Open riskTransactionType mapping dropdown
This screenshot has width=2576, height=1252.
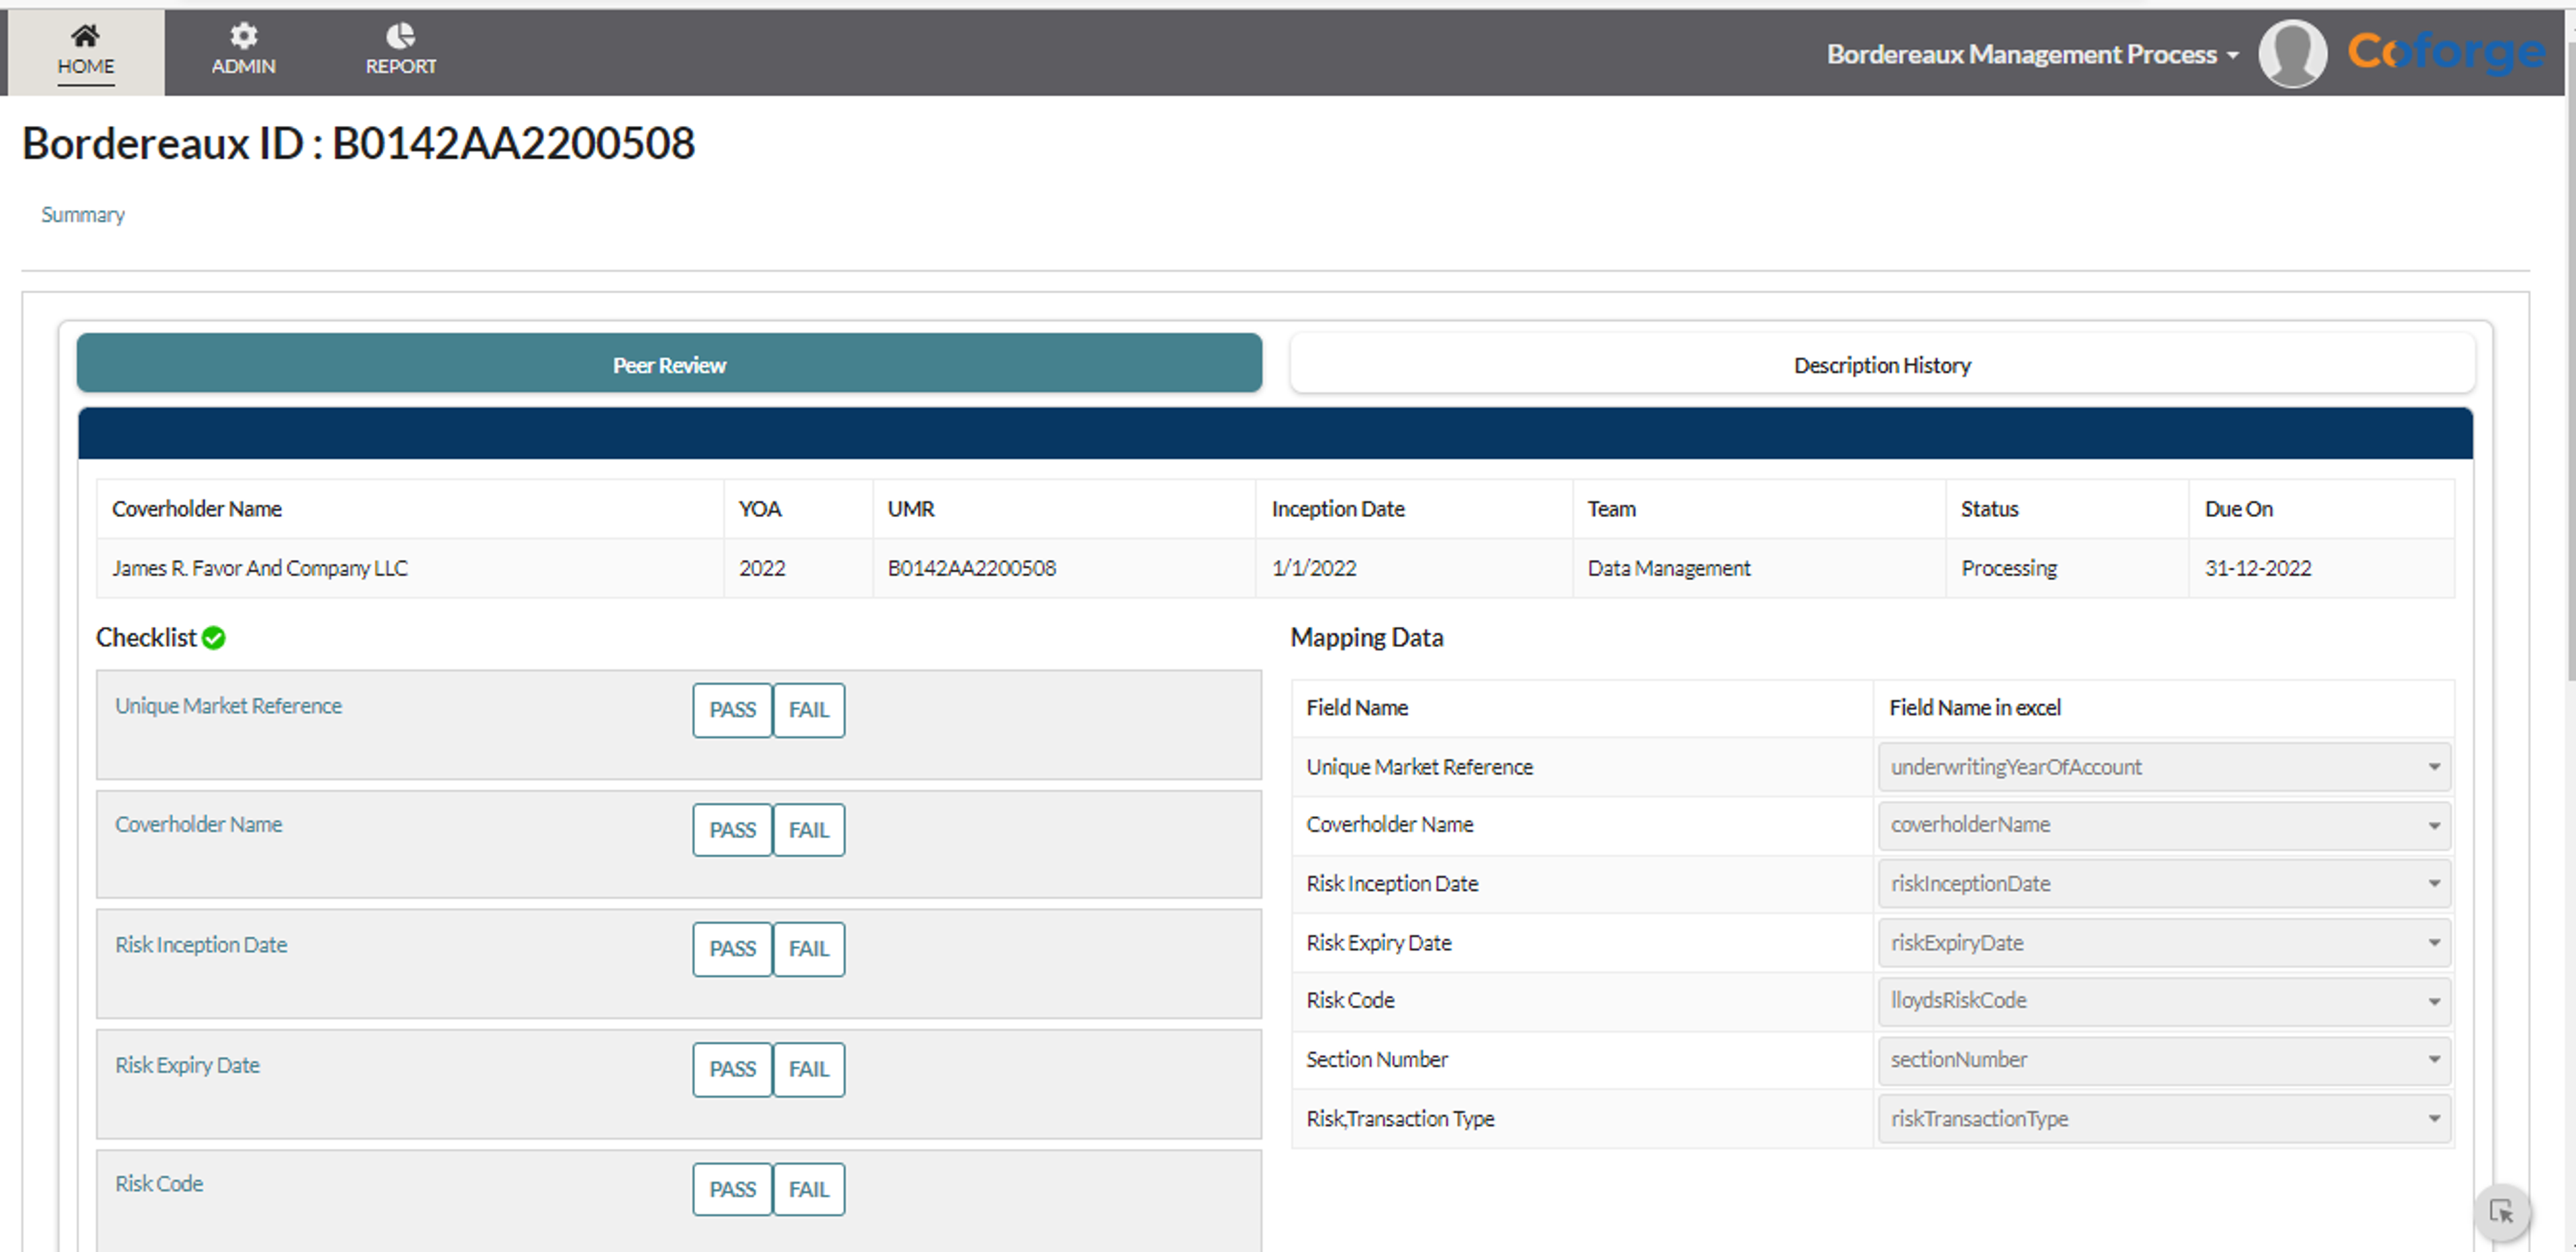coord(2164,1119)
